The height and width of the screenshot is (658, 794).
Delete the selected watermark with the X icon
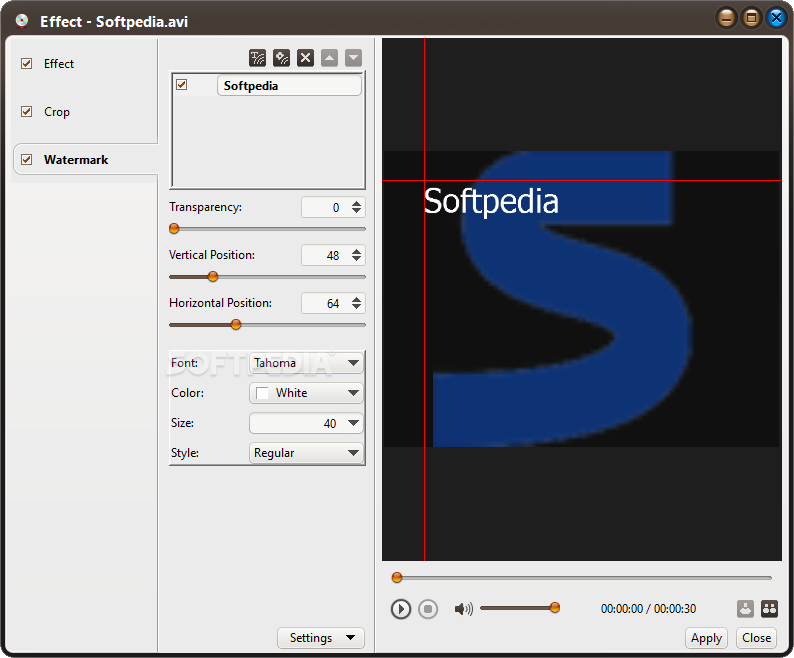point(305,58)
